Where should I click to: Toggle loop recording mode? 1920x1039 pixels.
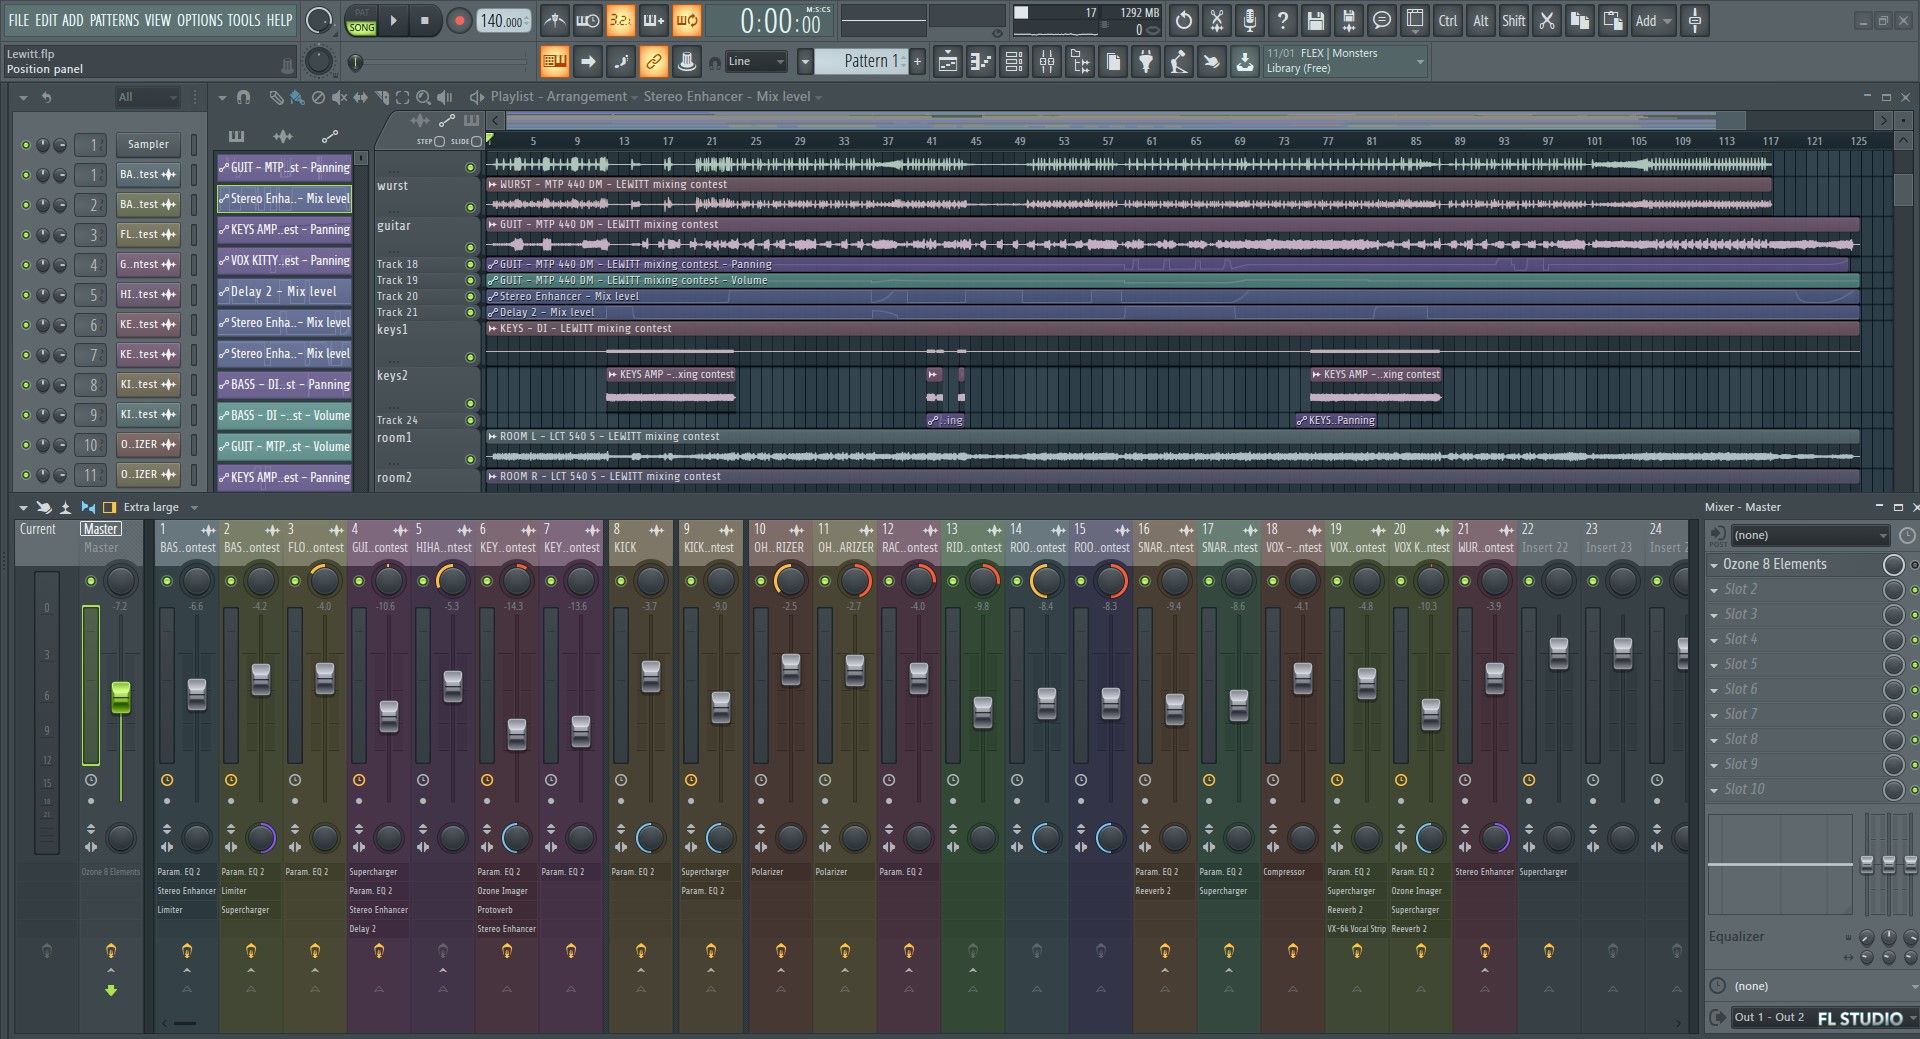(686, 20)
